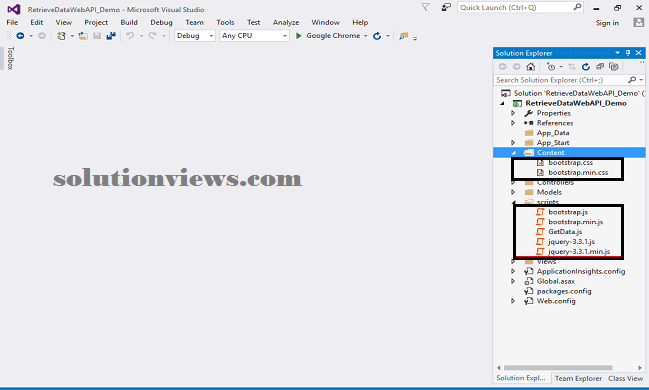
Task: Click the Solution Explorer horizontal scrollbar thumb
Action: (x=558, y=368)
